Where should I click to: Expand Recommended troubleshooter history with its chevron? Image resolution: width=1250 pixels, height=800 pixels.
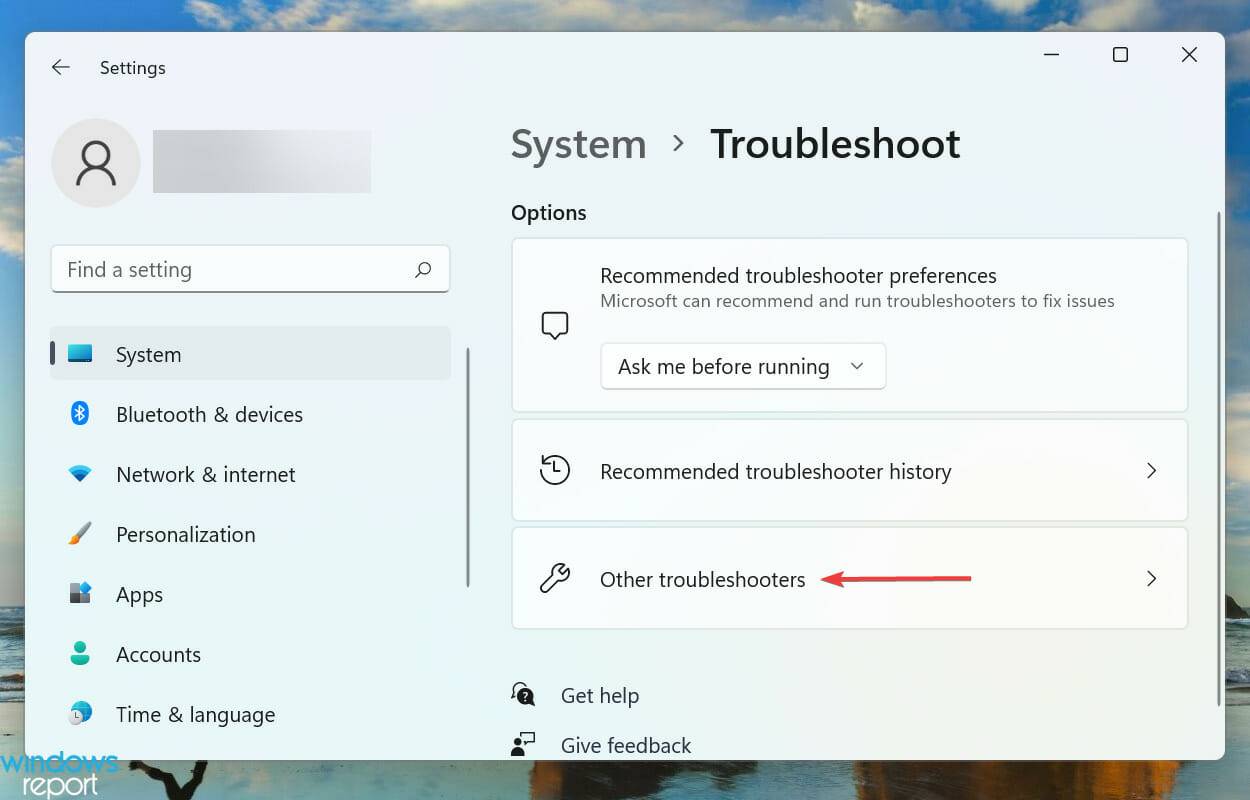coord(1151,470)
